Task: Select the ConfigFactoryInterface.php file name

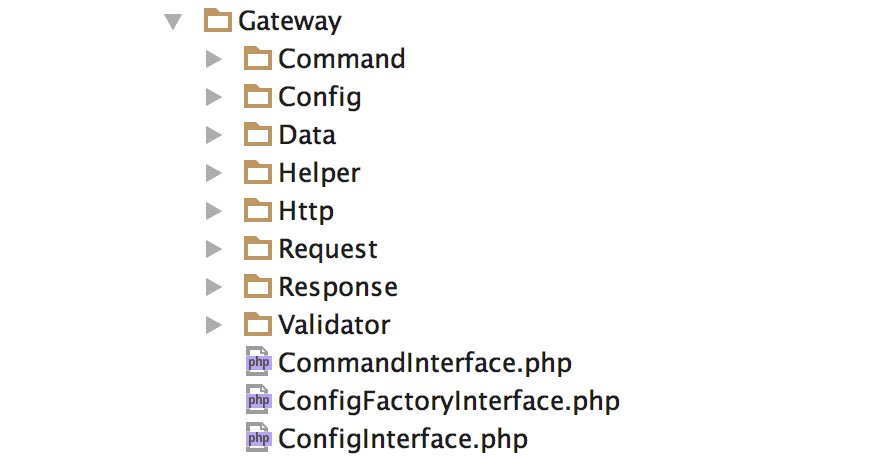Action: point(449,401)
